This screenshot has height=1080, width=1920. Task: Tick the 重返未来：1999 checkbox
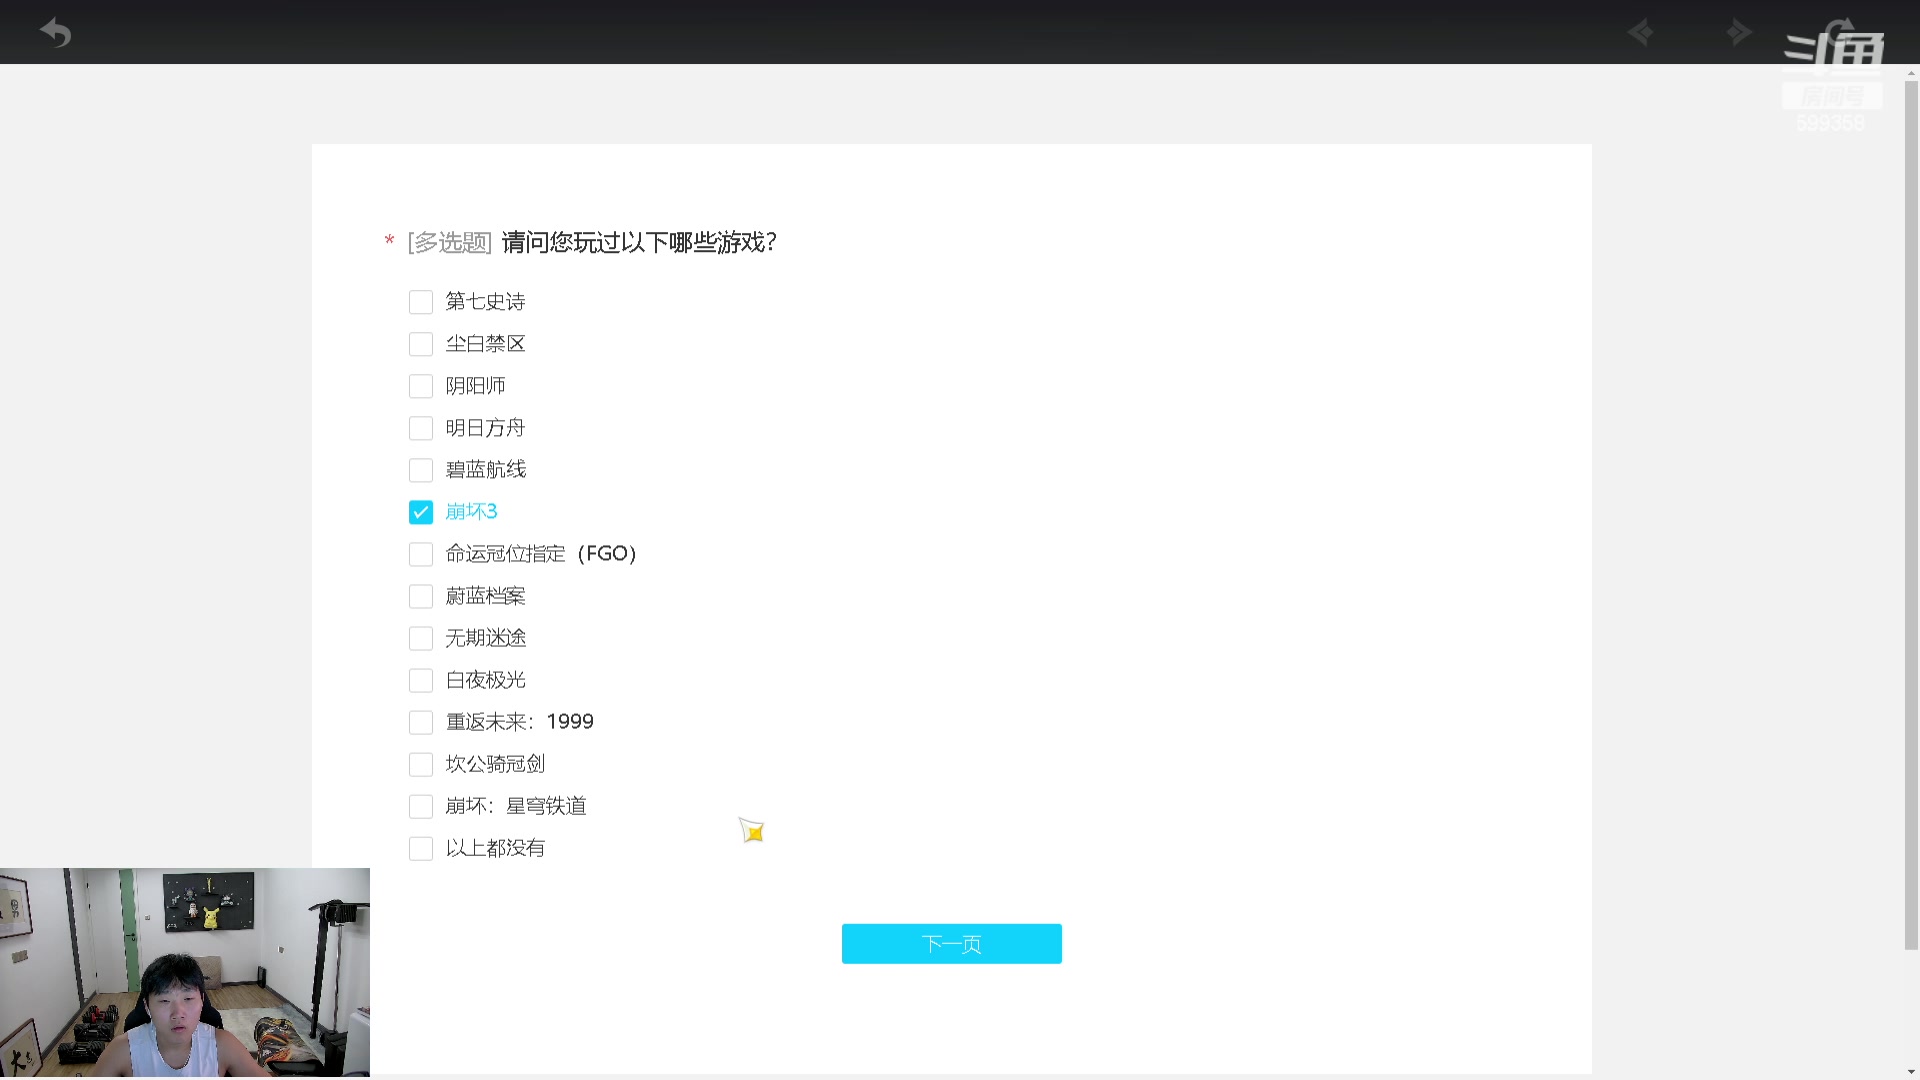[421, 722]
